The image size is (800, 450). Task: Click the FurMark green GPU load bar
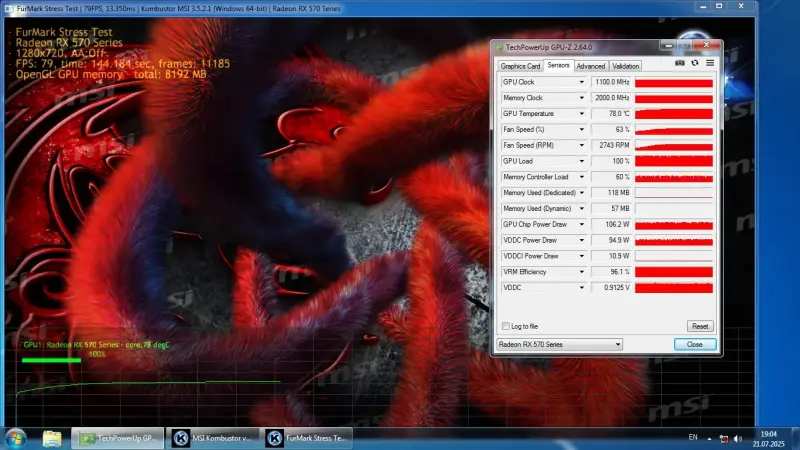coord(51,360)
